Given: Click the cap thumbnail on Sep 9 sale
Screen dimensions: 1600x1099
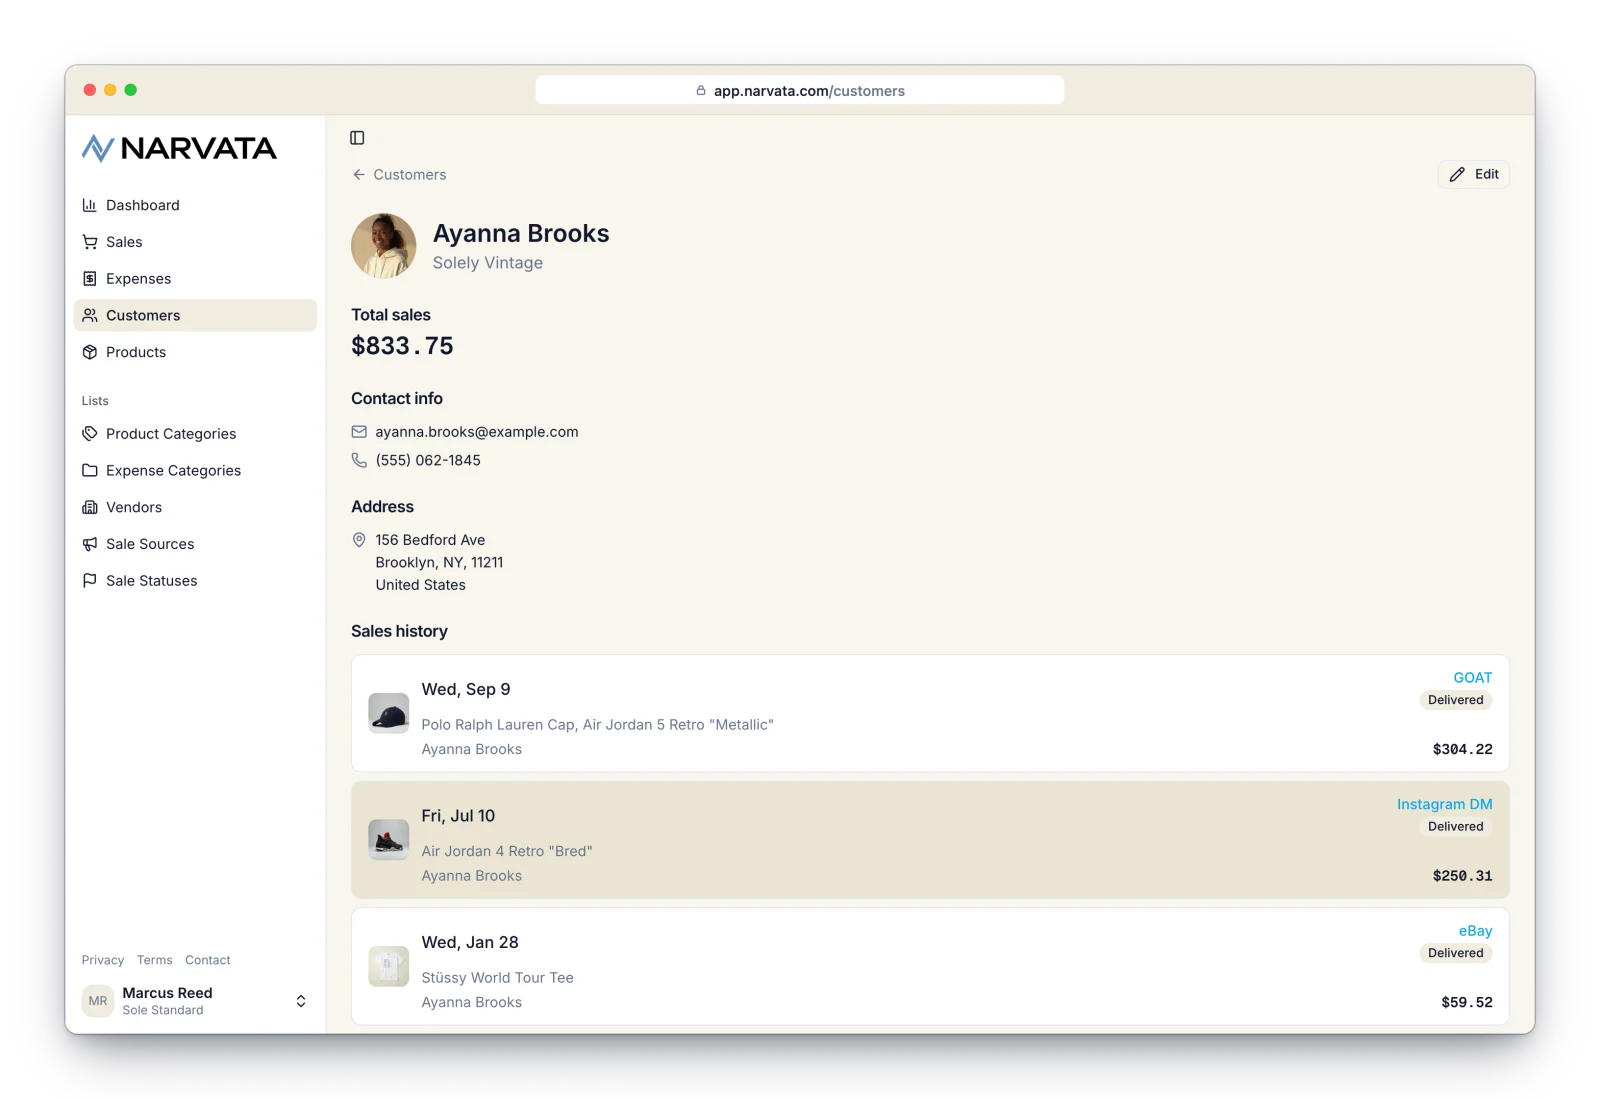Looking at the screenshot, I should (x=389, y=713).
